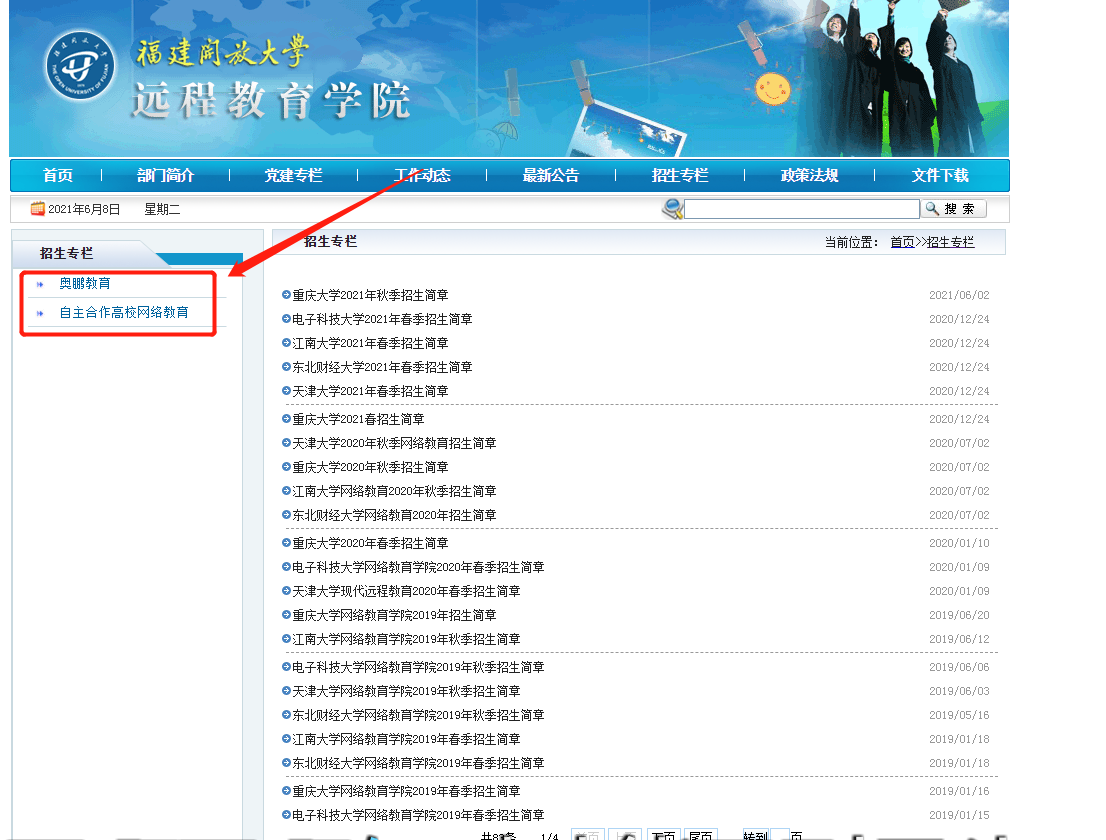Viewport: 1106px width, 840px height.
Task: Click the 2021/06/02 date text
Action: (959, 295)
